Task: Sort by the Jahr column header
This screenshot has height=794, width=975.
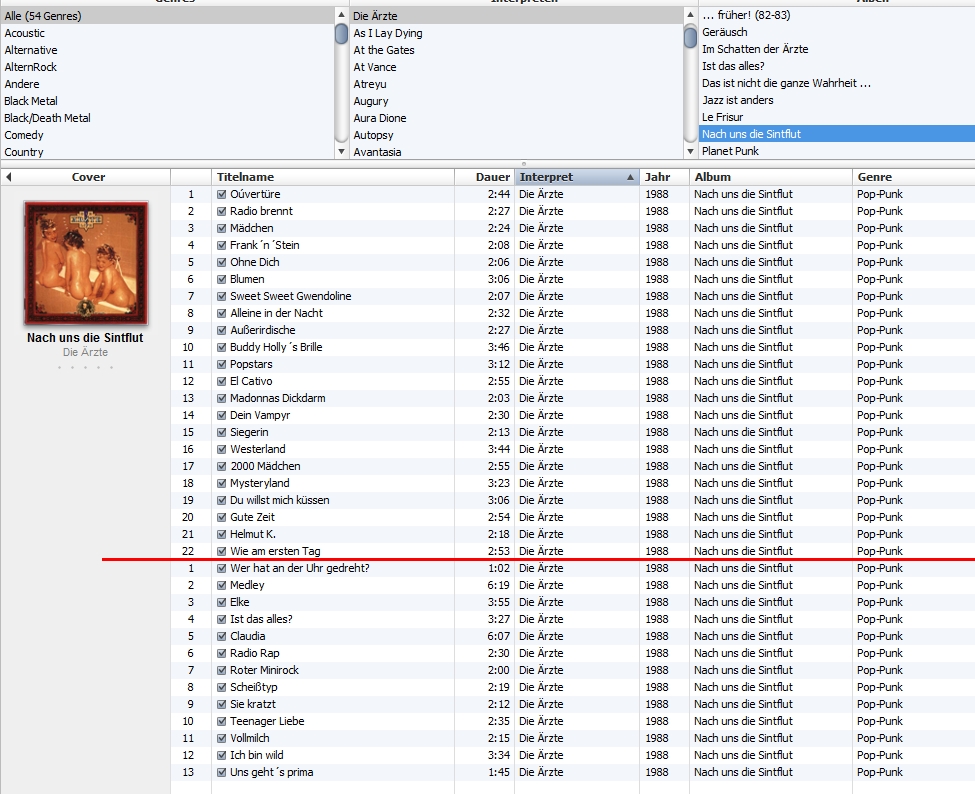Action: tap(665, 177)
